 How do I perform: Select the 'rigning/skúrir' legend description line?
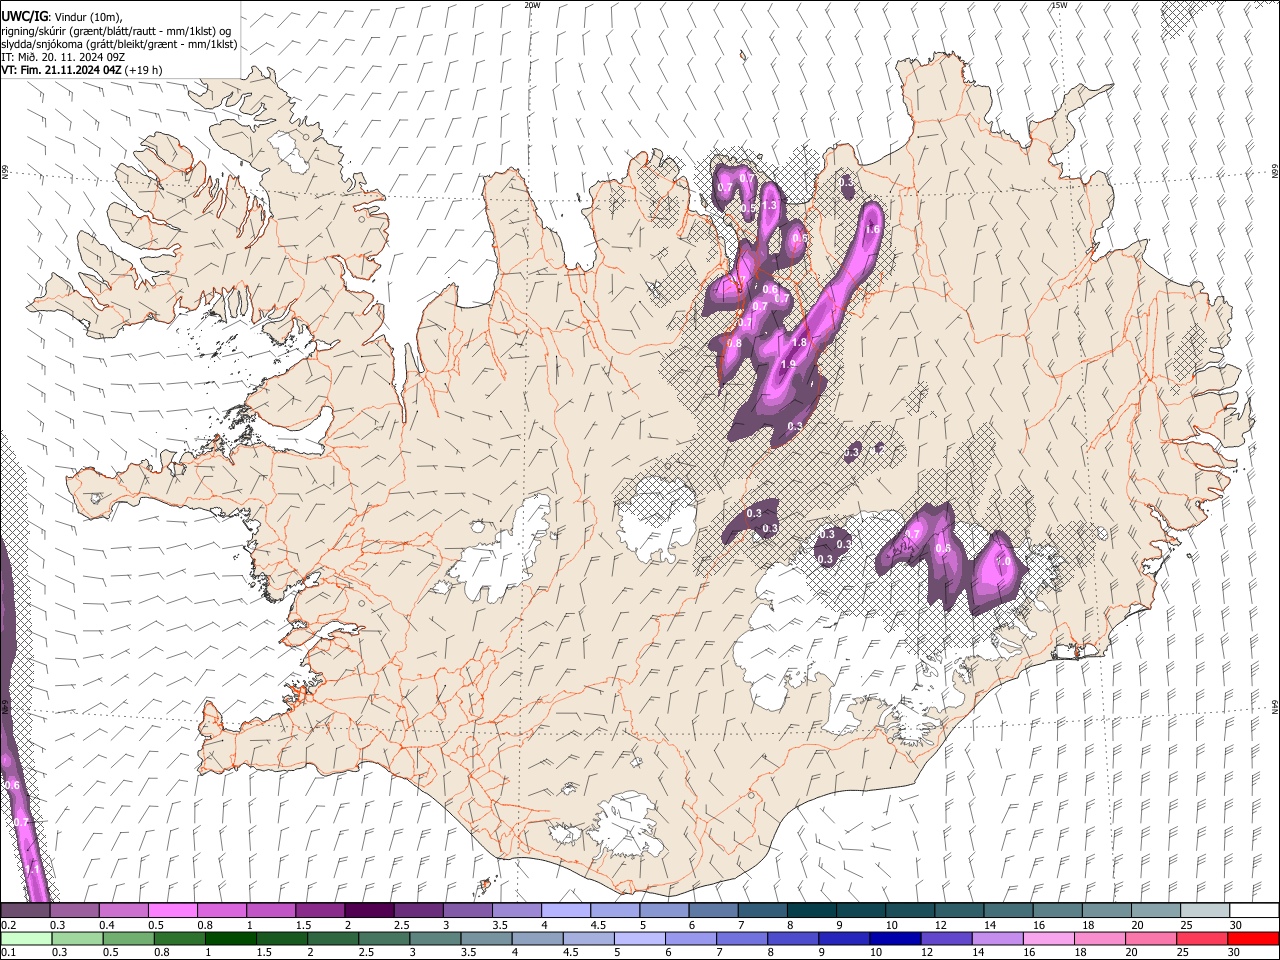click(x=118, y=31)
